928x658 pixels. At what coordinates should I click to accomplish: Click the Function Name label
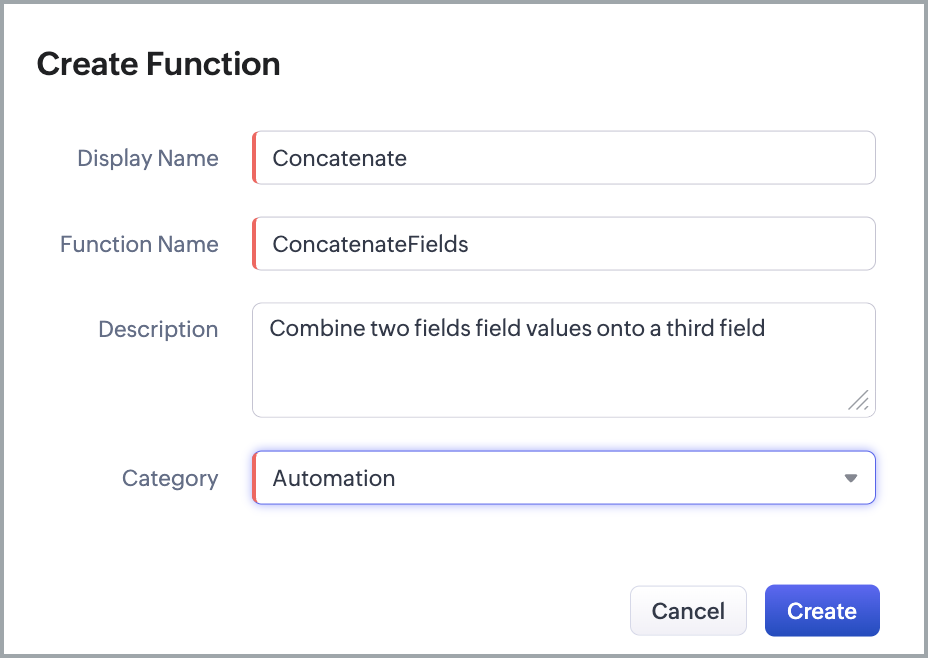pyautogui.click(x=139, y=244)
